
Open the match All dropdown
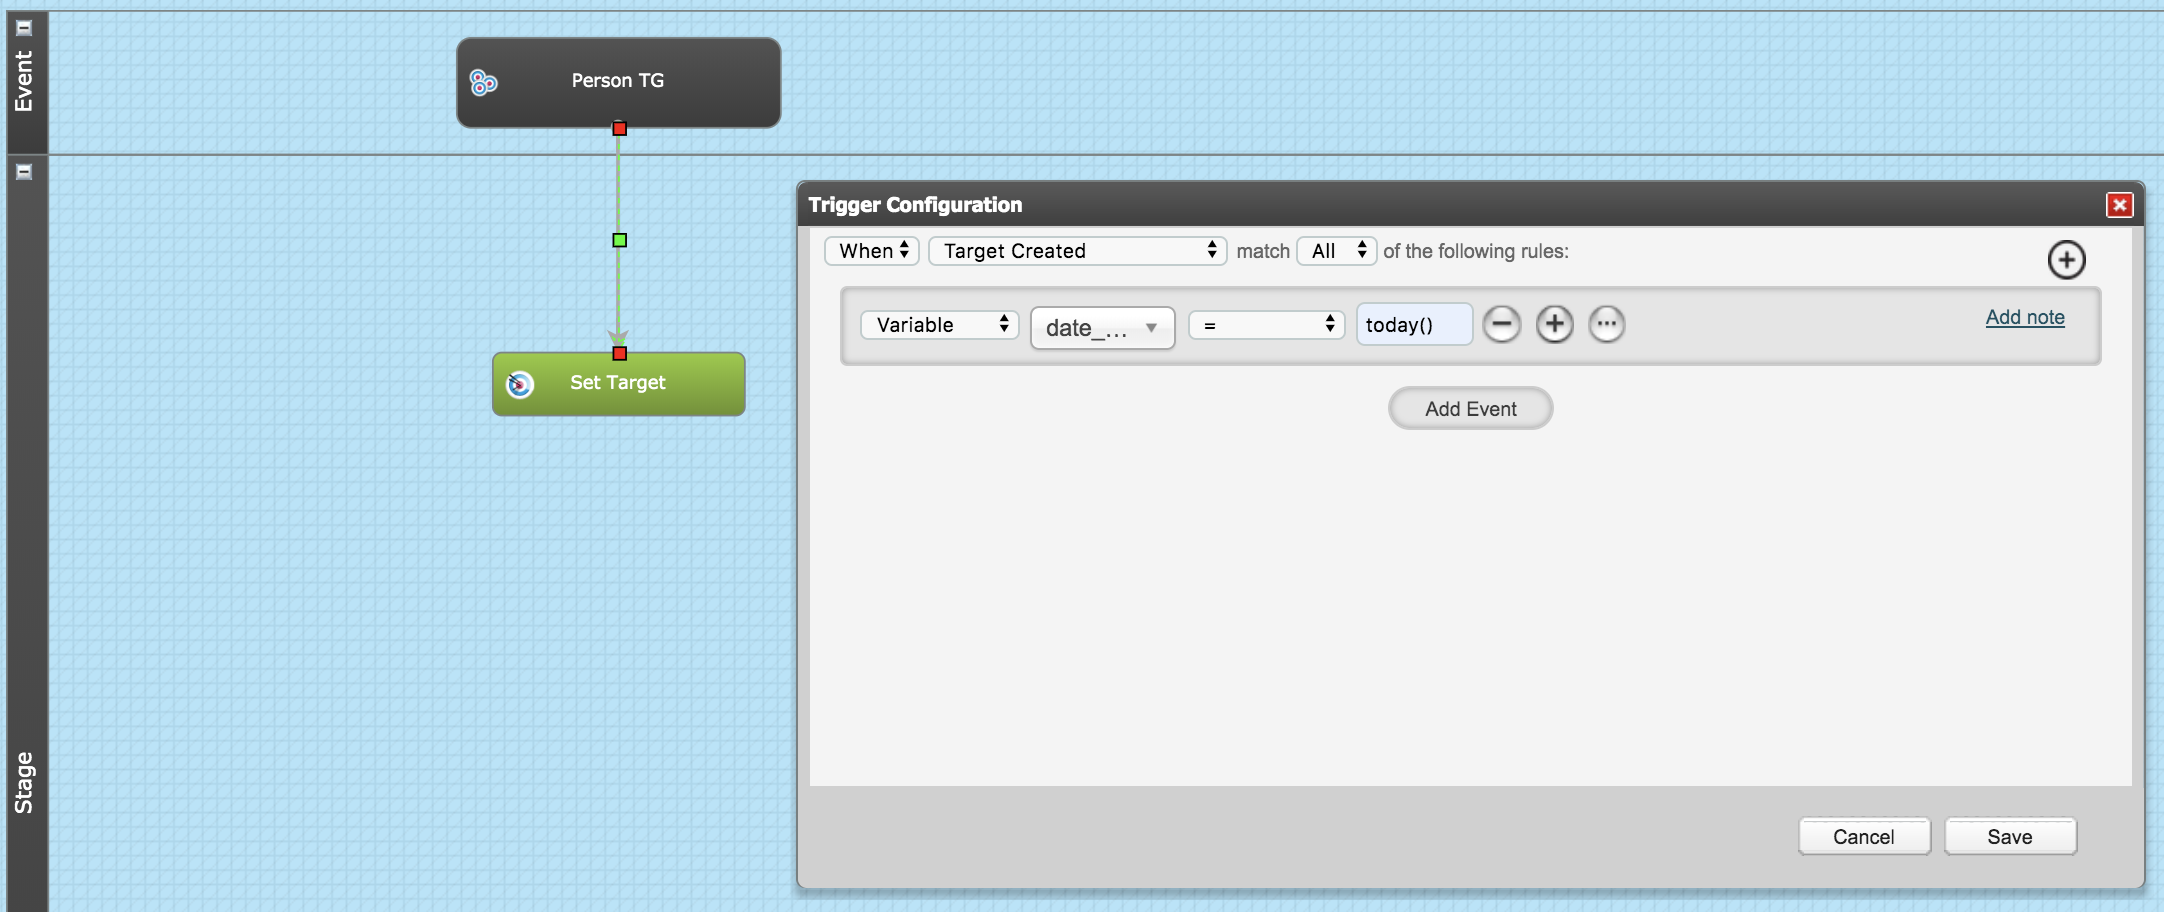click(1337, 251)
